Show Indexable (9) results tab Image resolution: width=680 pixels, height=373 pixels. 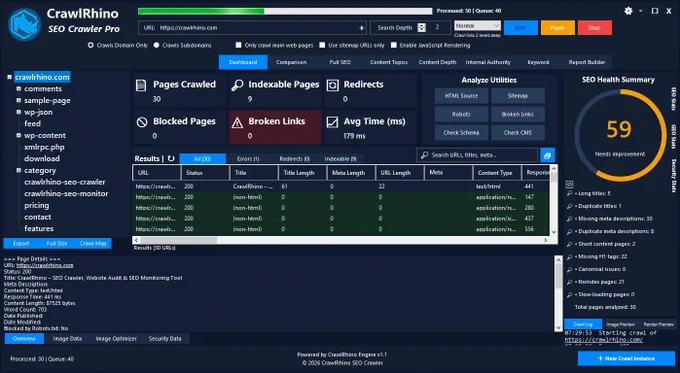pyautogui.click(x=340, y=159)
